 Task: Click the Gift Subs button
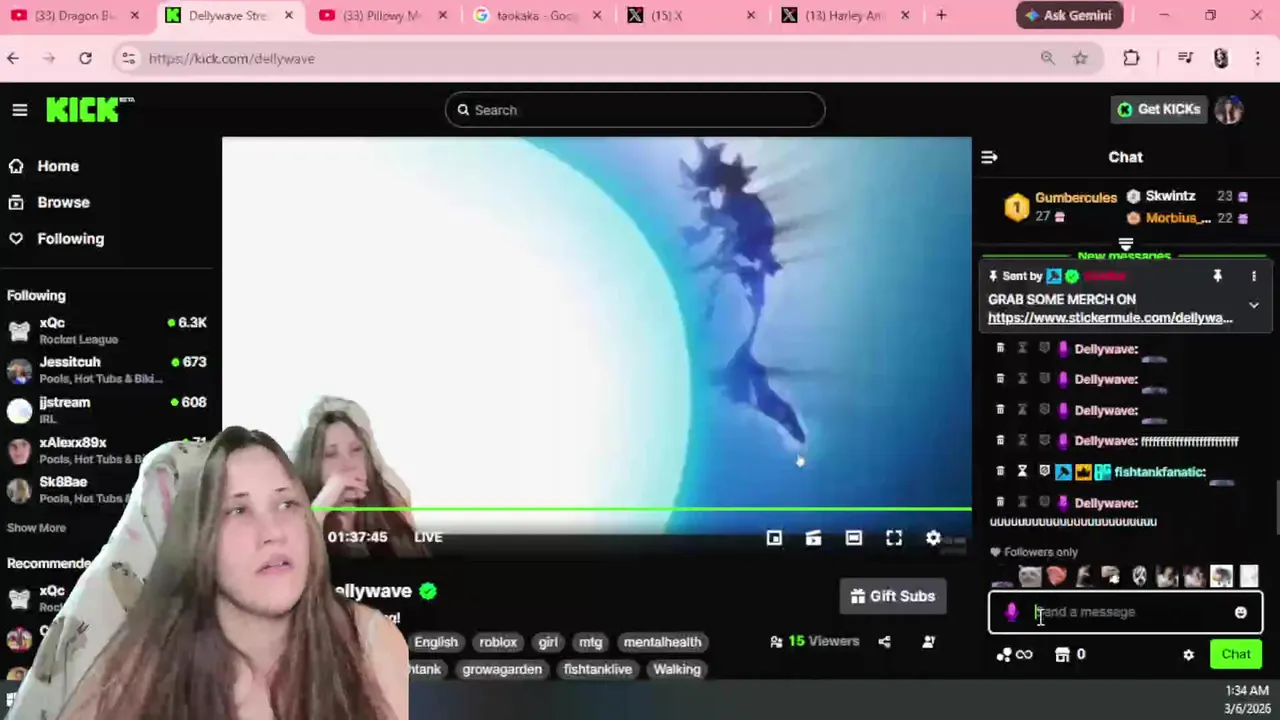coord(892,596)
